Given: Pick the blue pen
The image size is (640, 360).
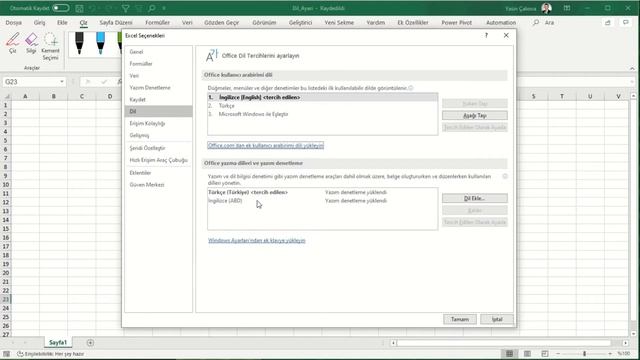Looking at the screenshot, I should [x=100, y=43].
